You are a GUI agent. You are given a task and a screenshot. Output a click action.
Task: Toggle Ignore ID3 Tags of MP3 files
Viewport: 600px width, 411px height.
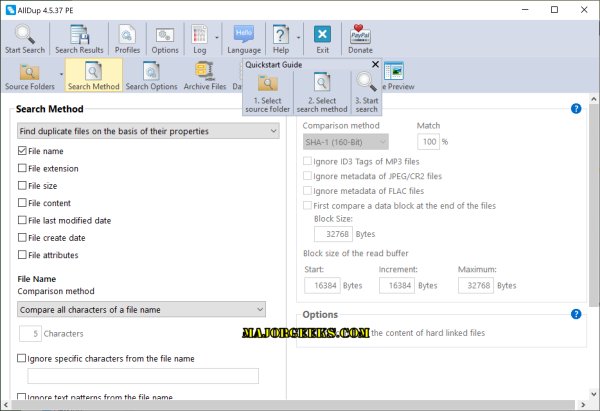(x=307, y=161)
